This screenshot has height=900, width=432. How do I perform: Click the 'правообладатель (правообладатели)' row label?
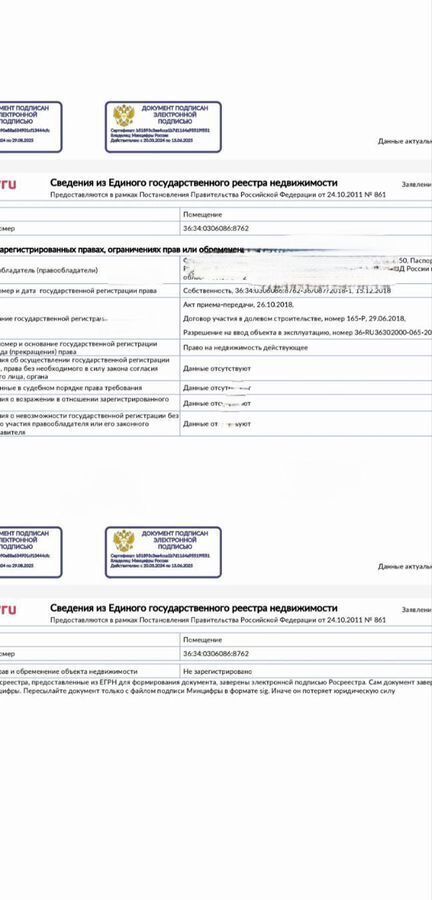pos(49,270)
